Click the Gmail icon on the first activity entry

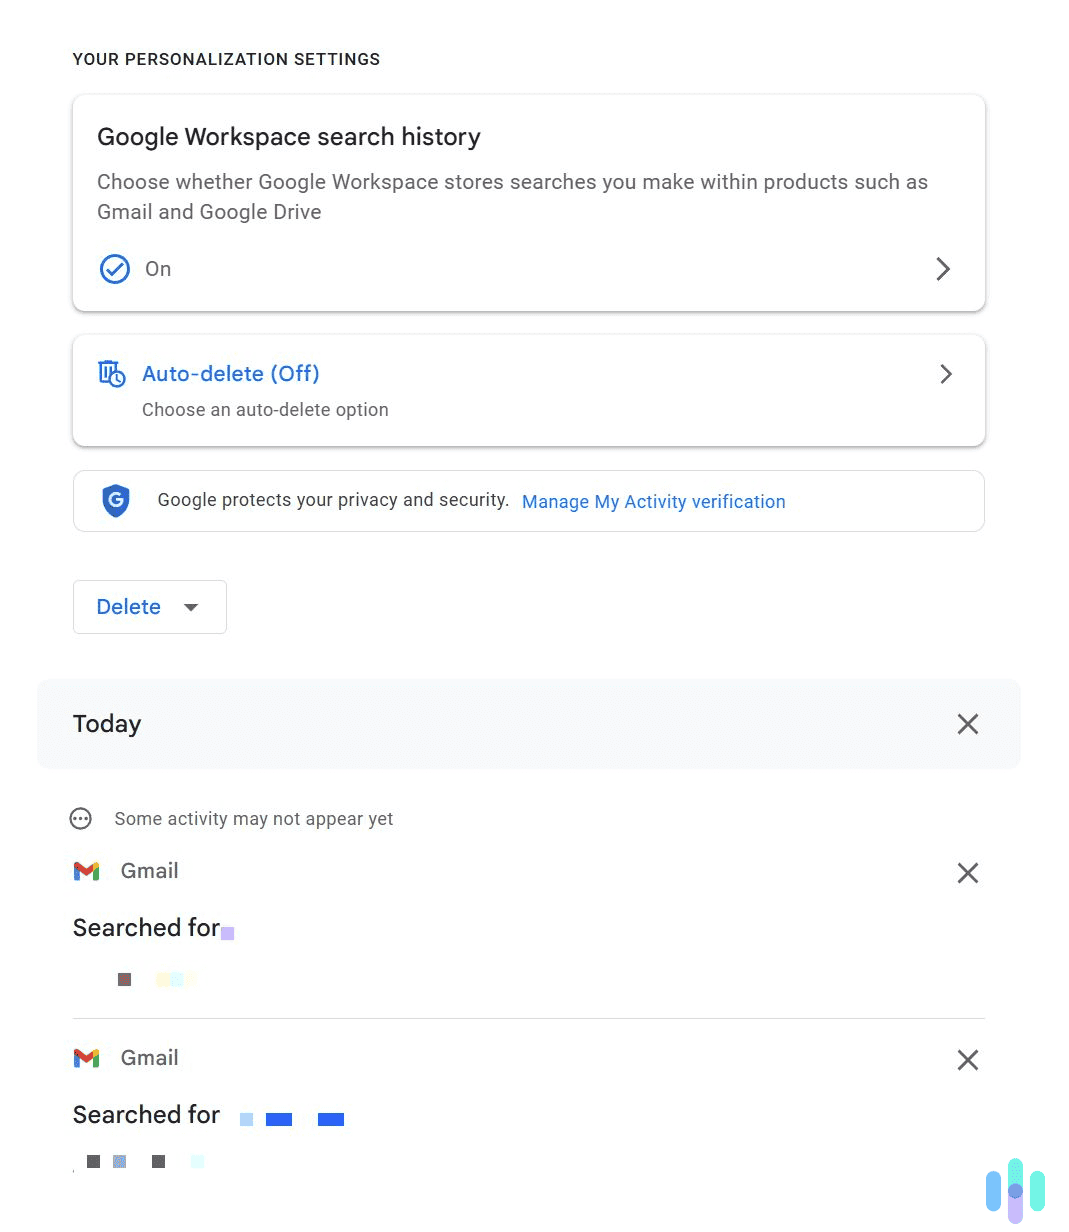[86, 871]
